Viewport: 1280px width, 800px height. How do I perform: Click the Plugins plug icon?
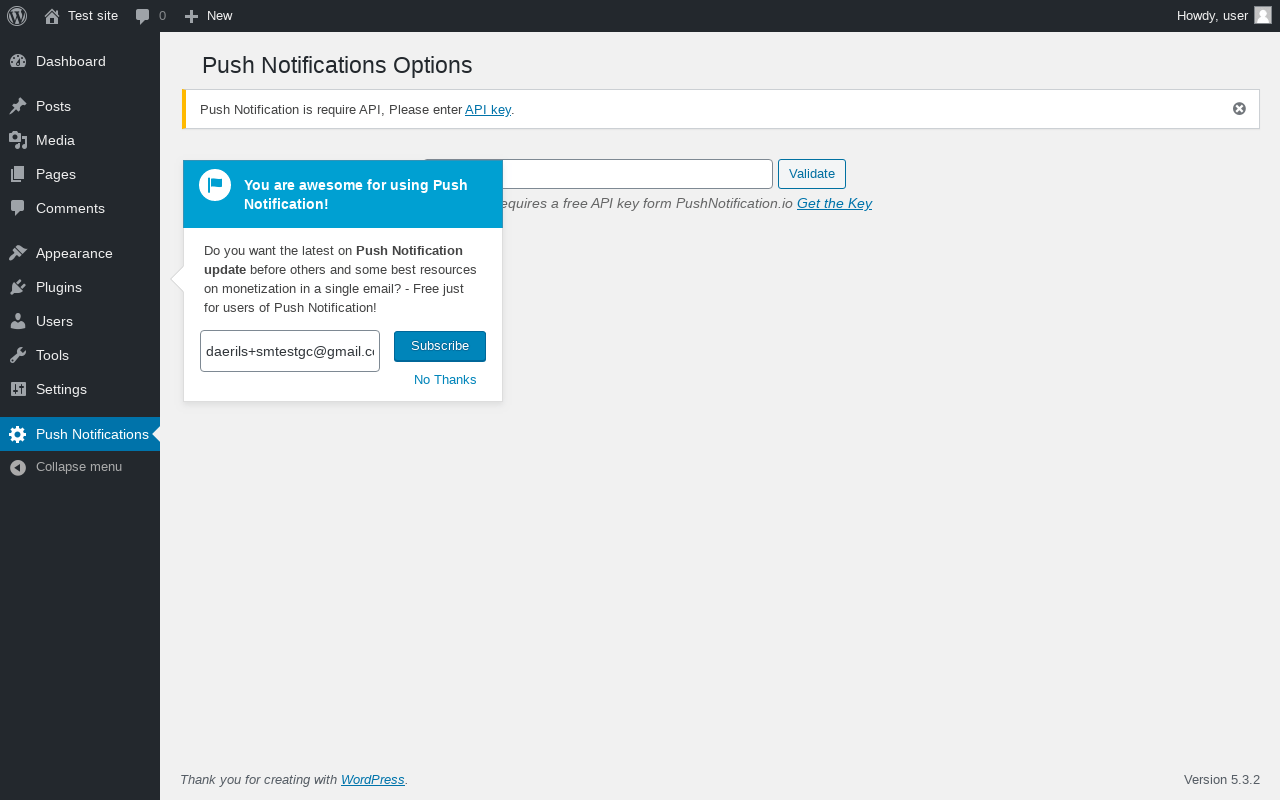click(x=18, y=287)
